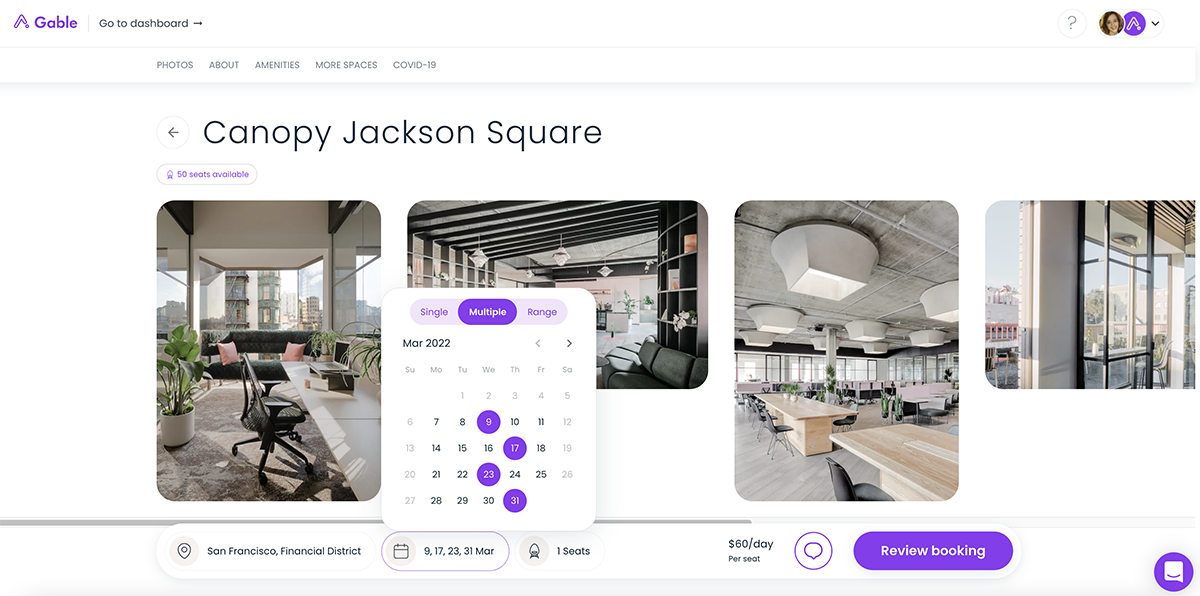Click the Review booking button
The image size is (1200, 596).
932,551
